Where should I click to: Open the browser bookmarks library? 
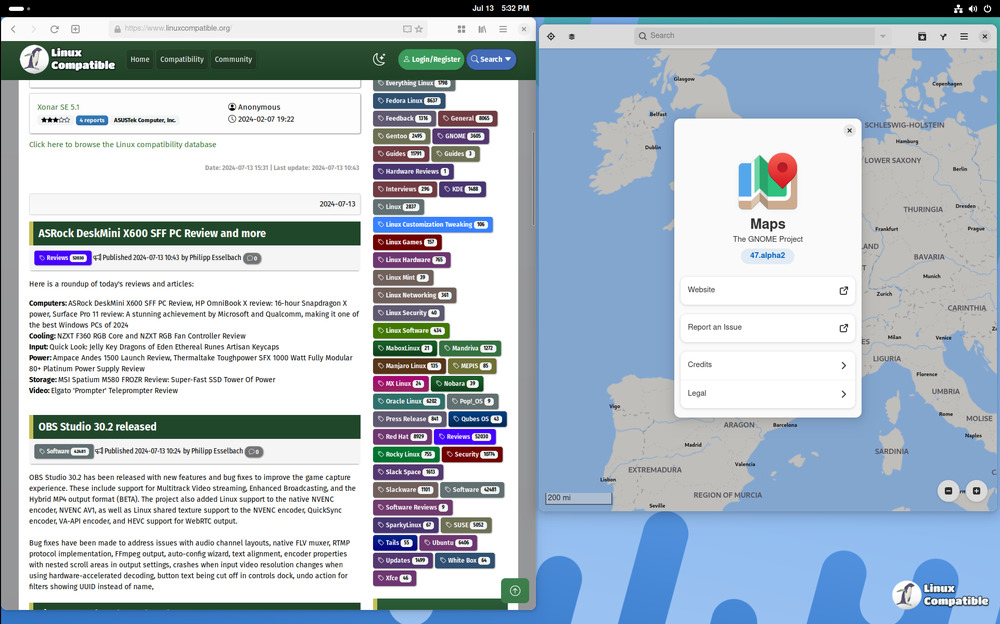(482, 29)
